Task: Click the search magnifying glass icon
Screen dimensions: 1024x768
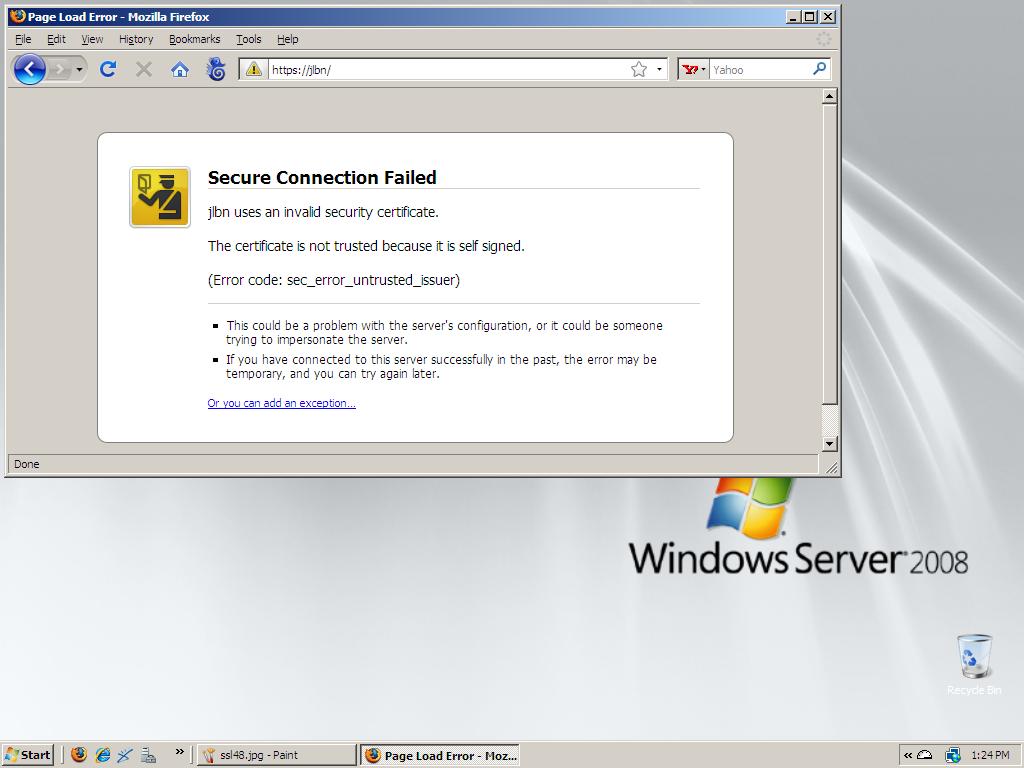Action: (x=819, y=69)
